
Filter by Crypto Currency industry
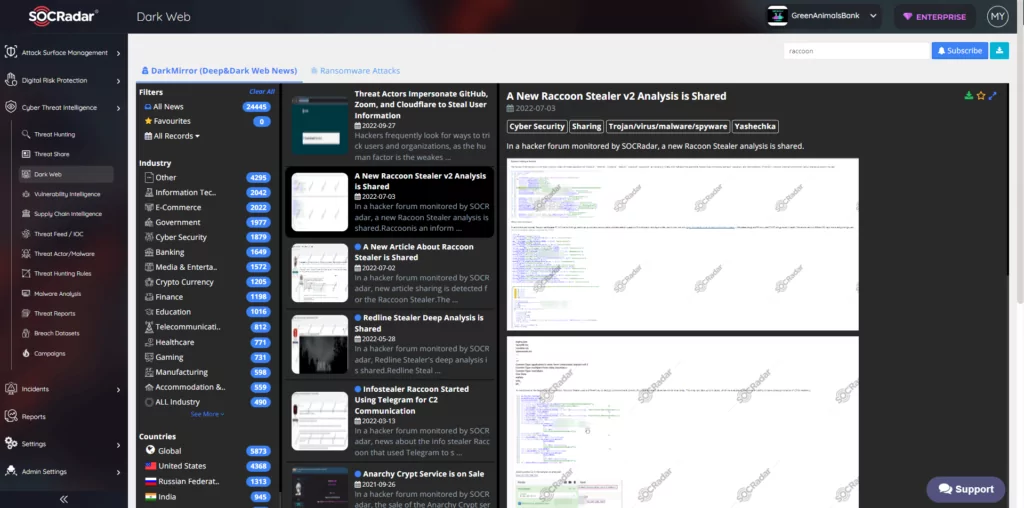pos(179,282)
